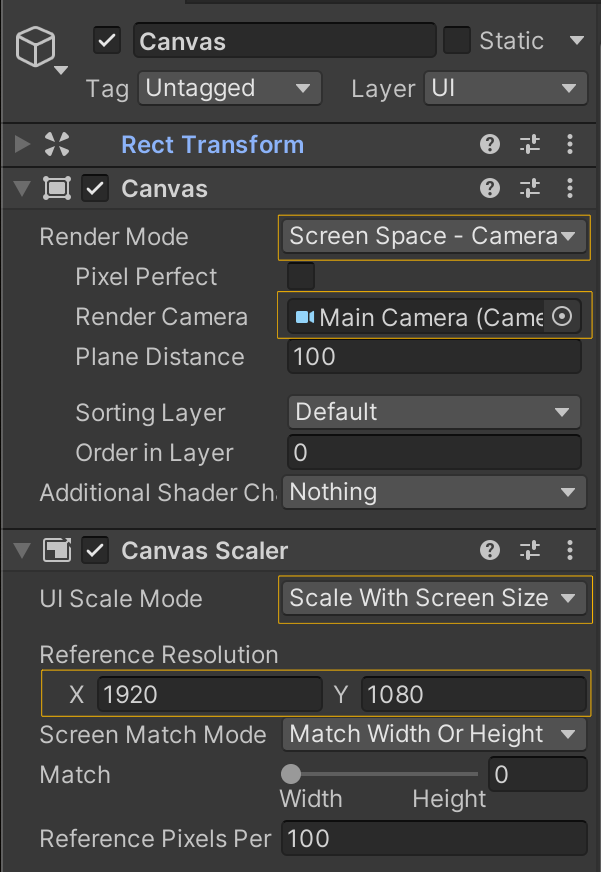Open the UI Scale Mode dropdown
The width and height of the screenshot is (601, 872).
click(433, 599)
